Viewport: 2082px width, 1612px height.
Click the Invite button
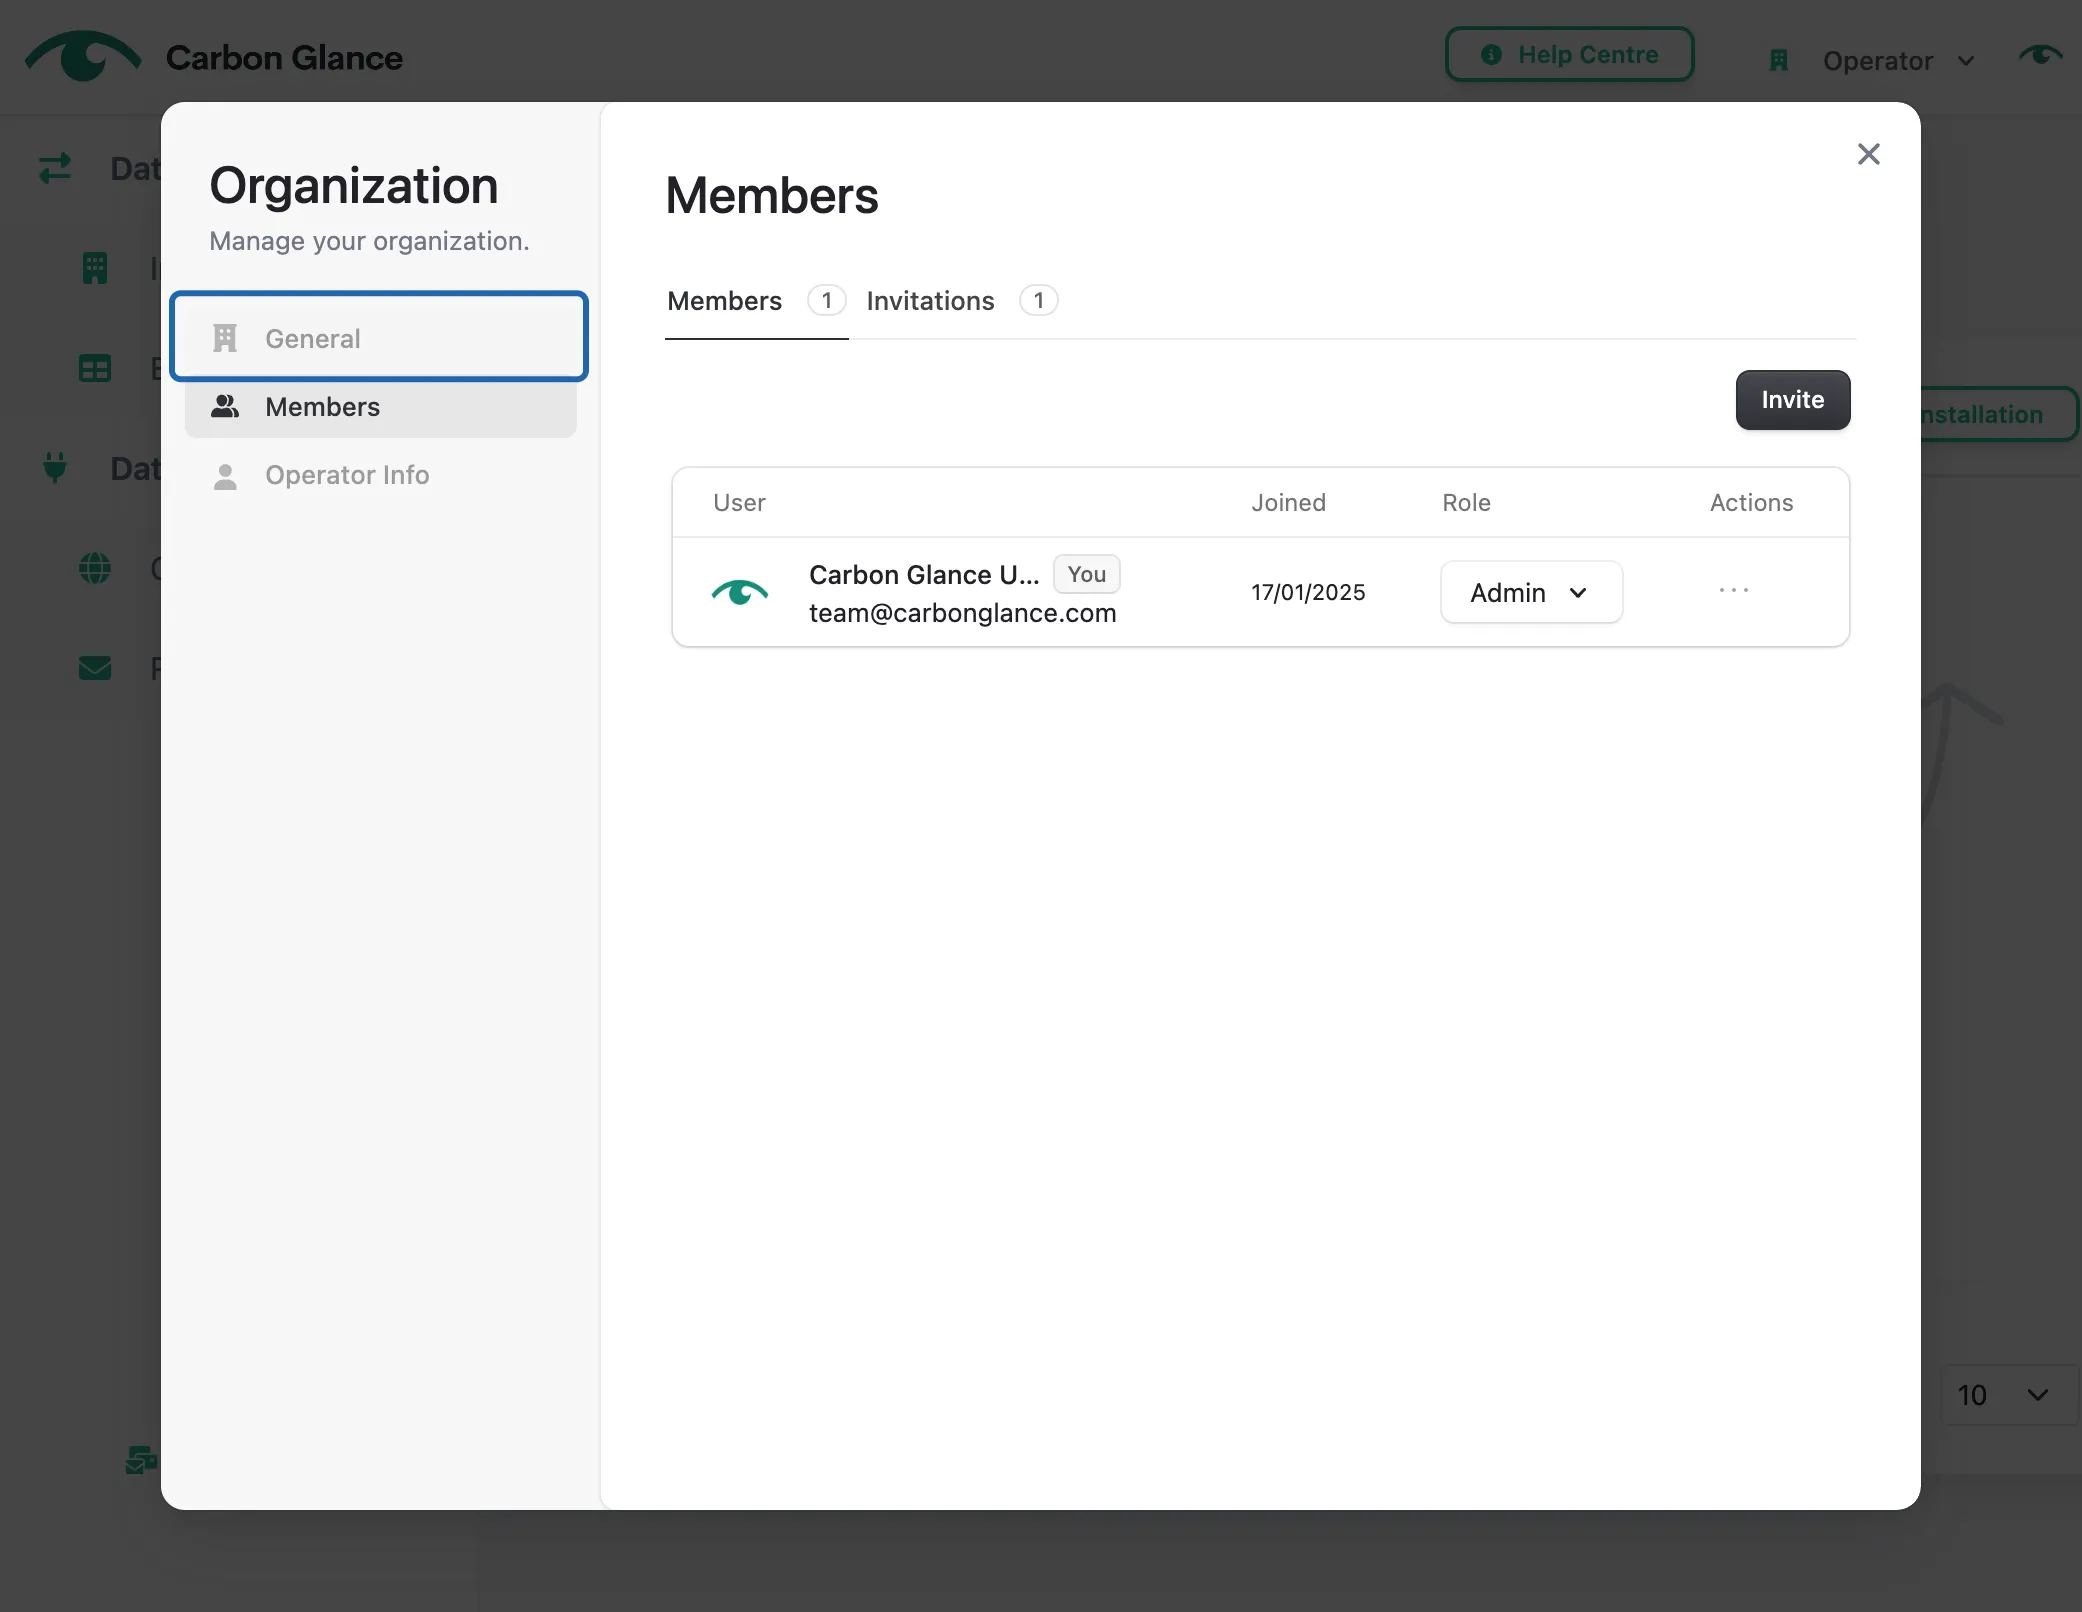[x=1792, y=400]
